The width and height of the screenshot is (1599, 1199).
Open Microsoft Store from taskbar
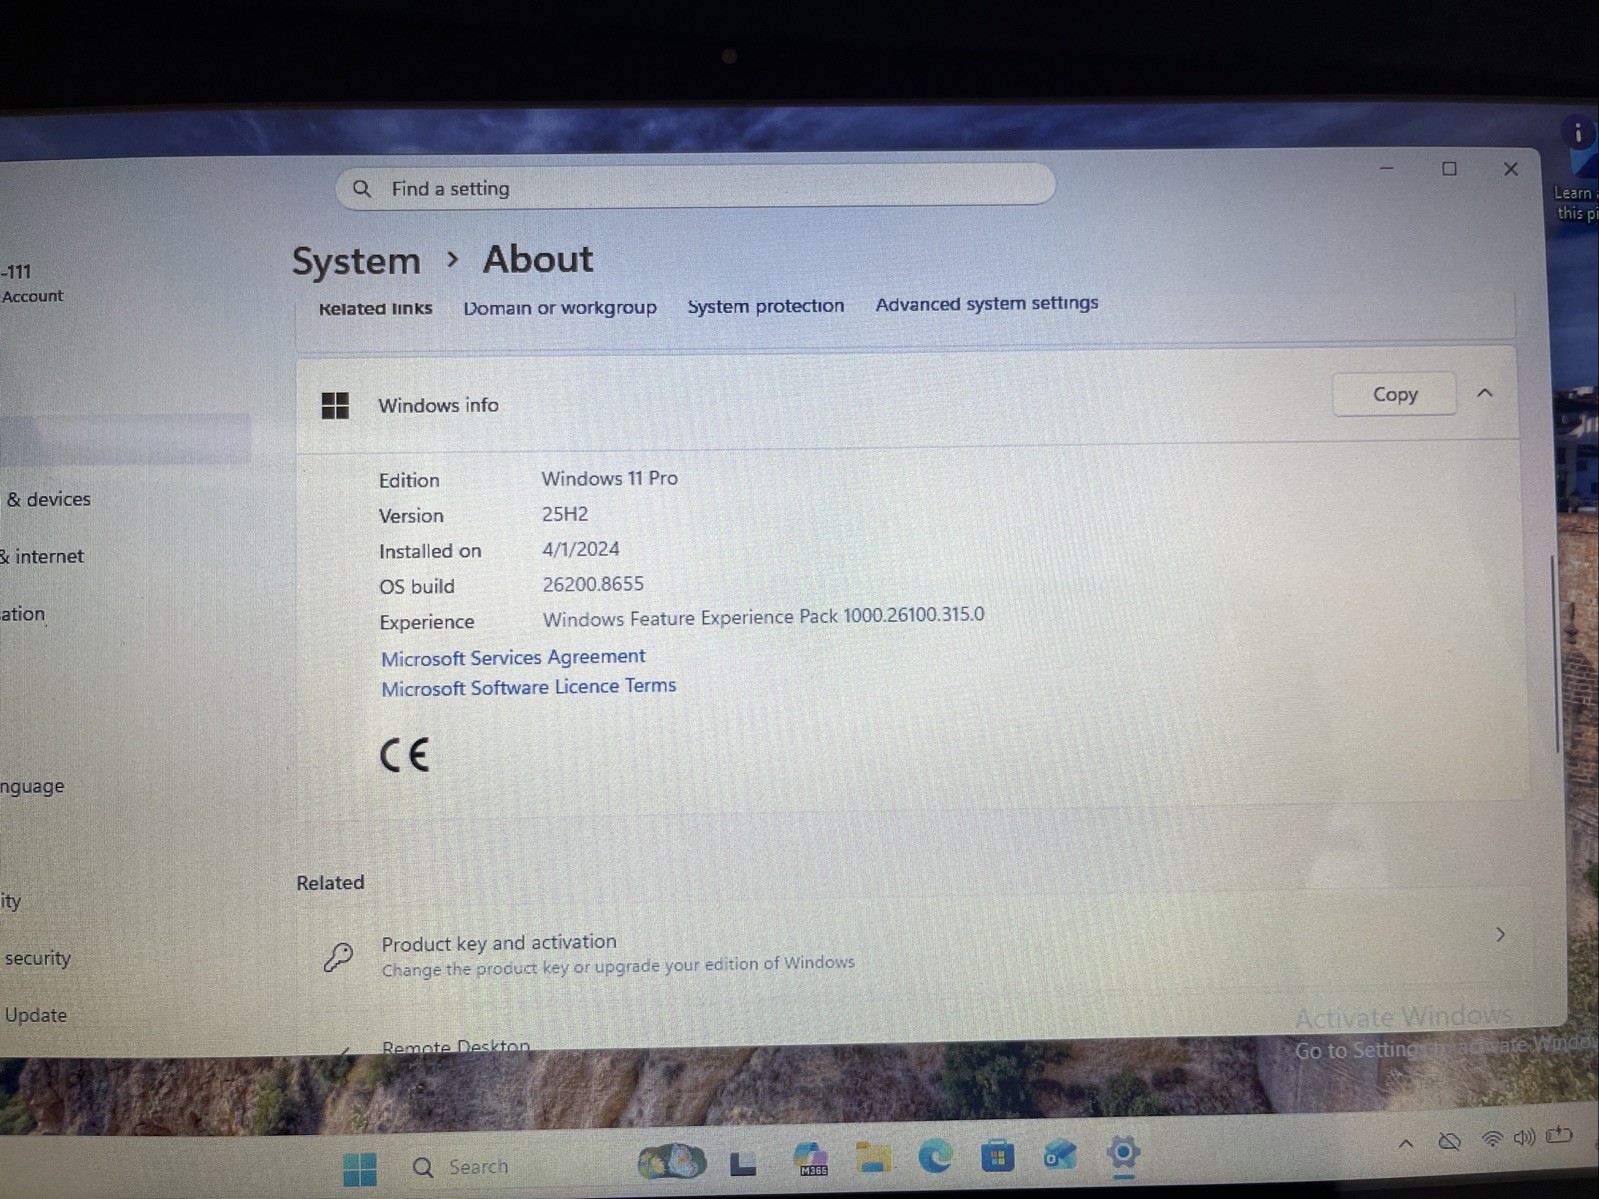[997, 1156]
